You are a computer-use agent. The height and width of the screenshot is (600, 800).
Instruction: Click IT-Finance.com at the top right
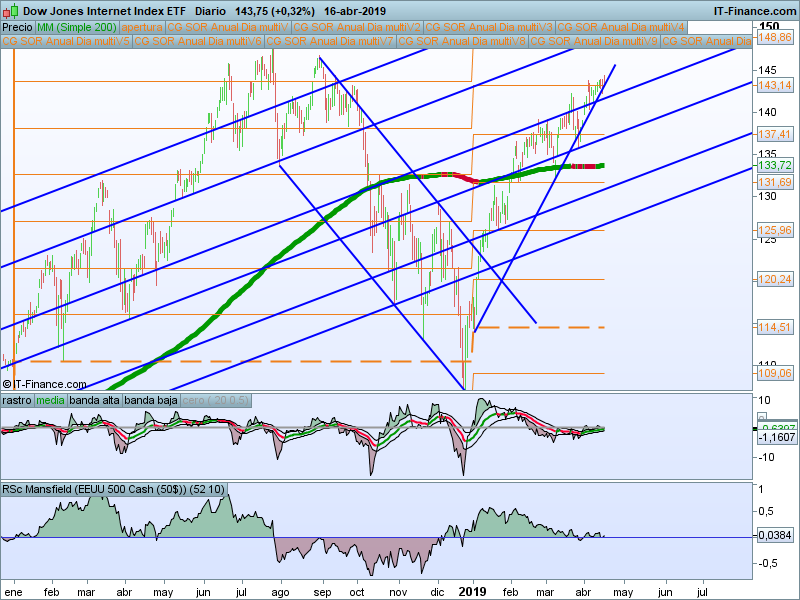[755, 11]
